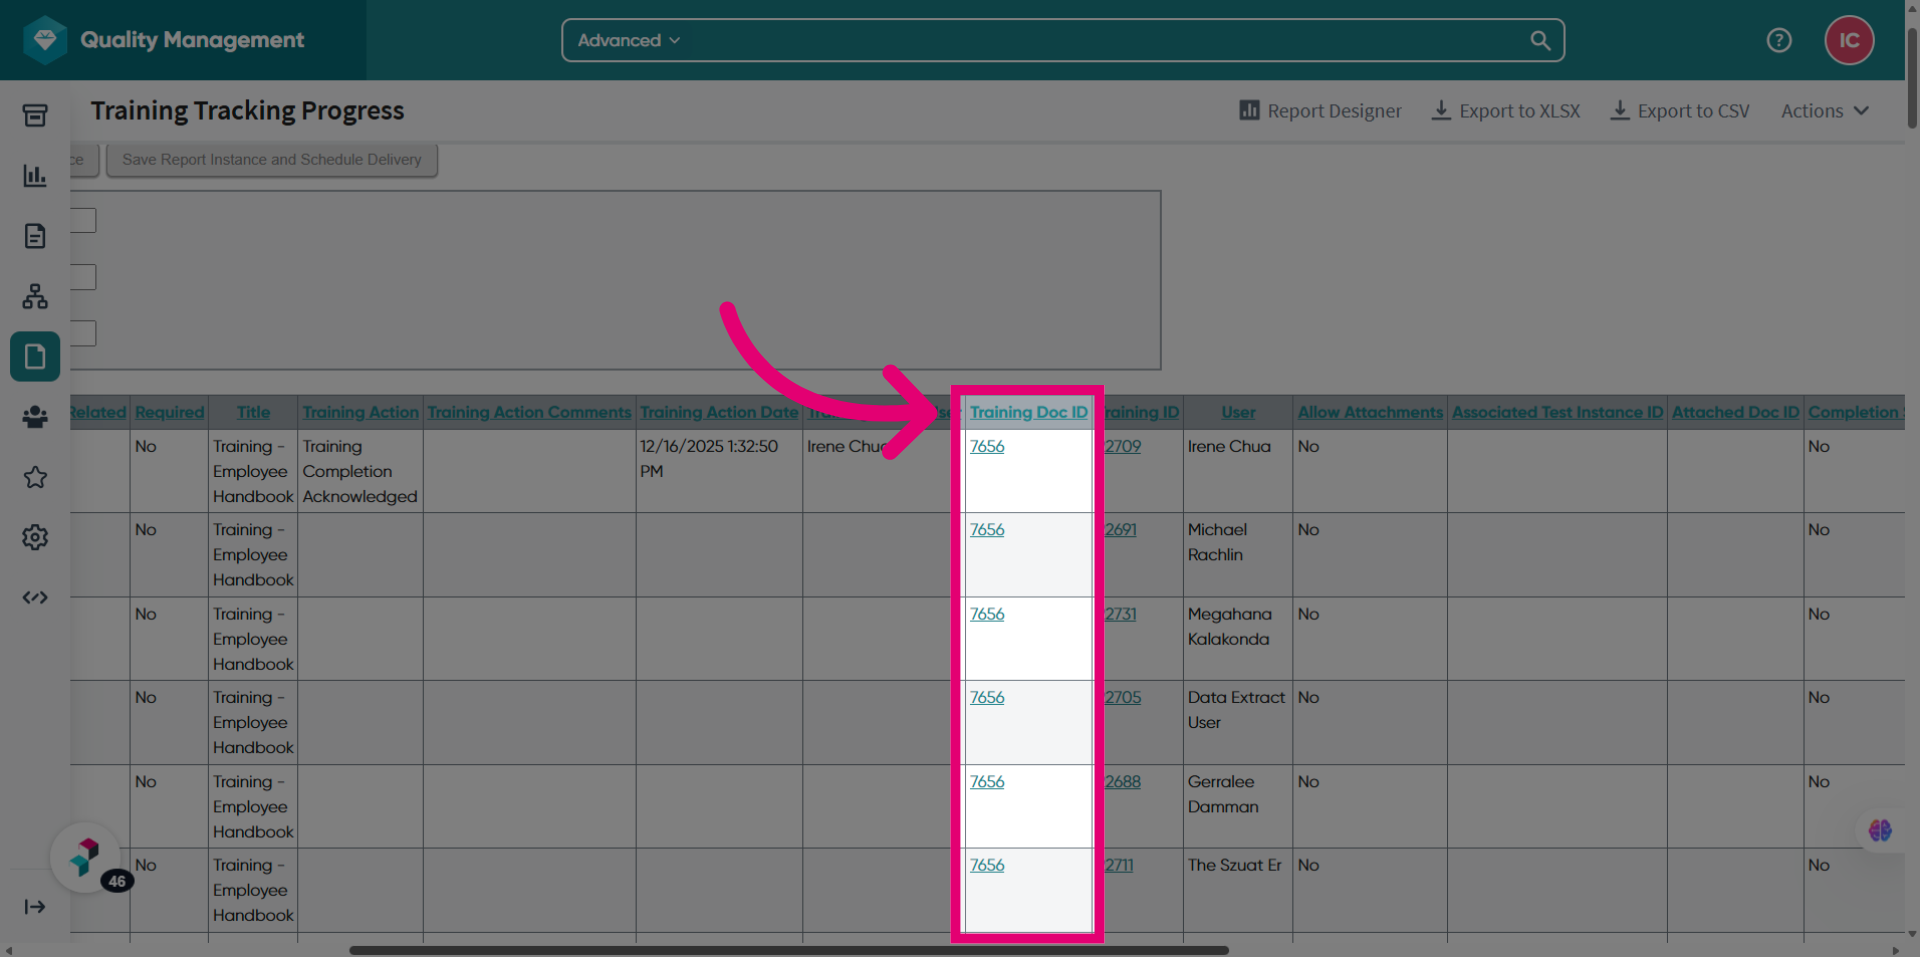The height and width of the screenshot is (957, 1920).
Task: Open doc 7656 in Michael Rachlin row
Action: tap(987, 530)
